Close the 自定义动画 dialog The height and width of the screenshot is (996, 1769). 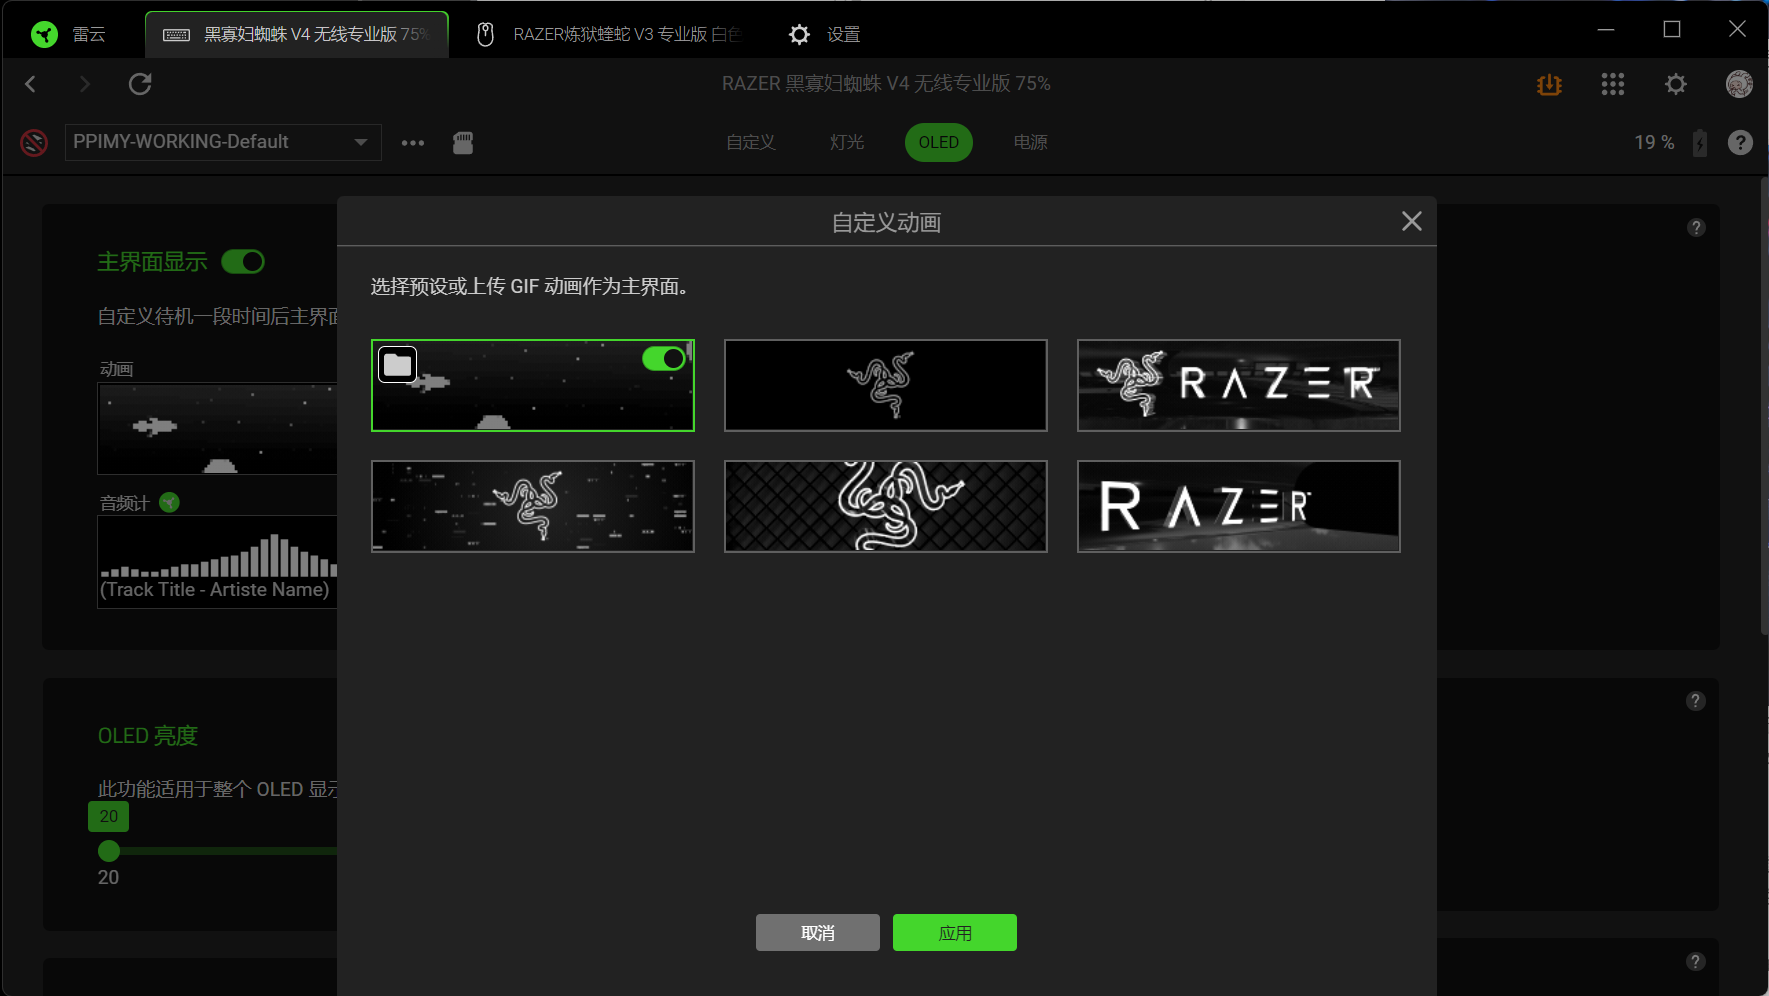click(1412, 221)
